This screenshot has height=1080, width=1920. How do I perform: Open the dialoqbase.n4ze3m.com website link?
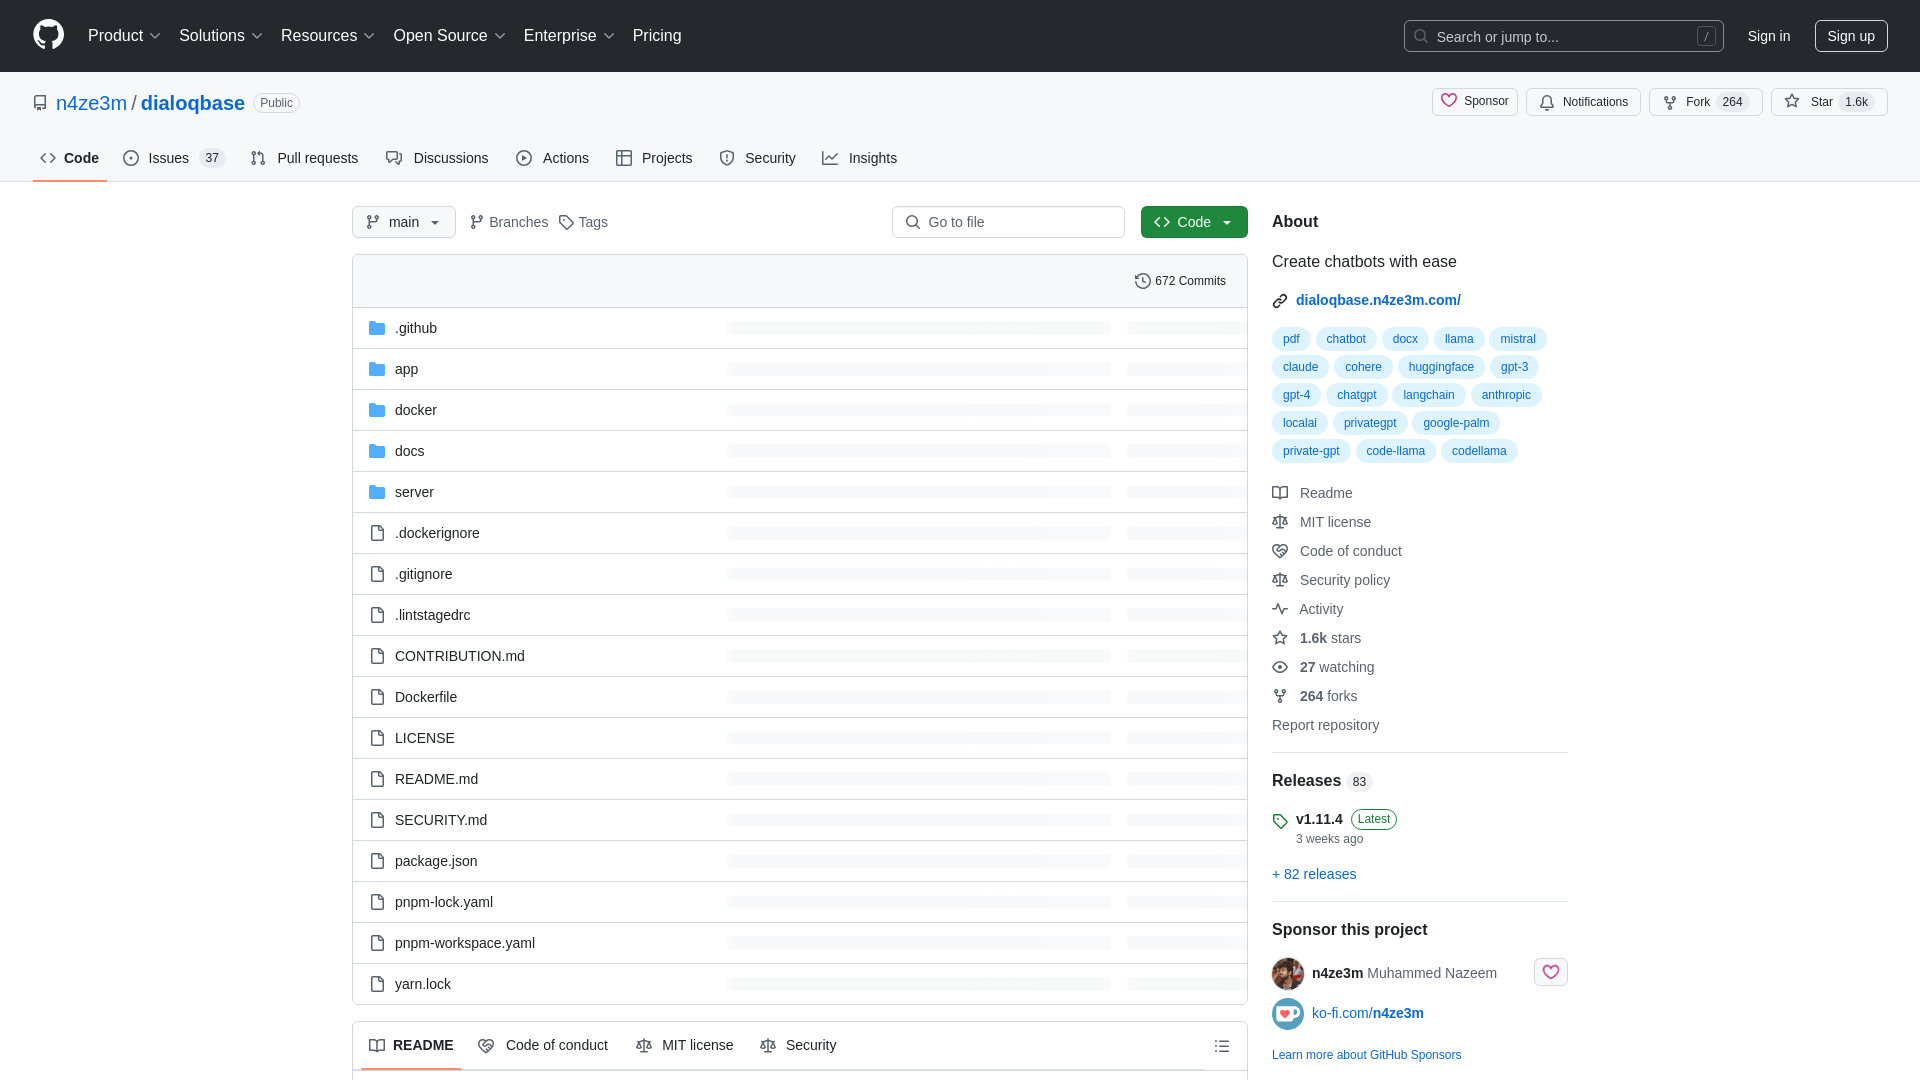coord(1378,300)
